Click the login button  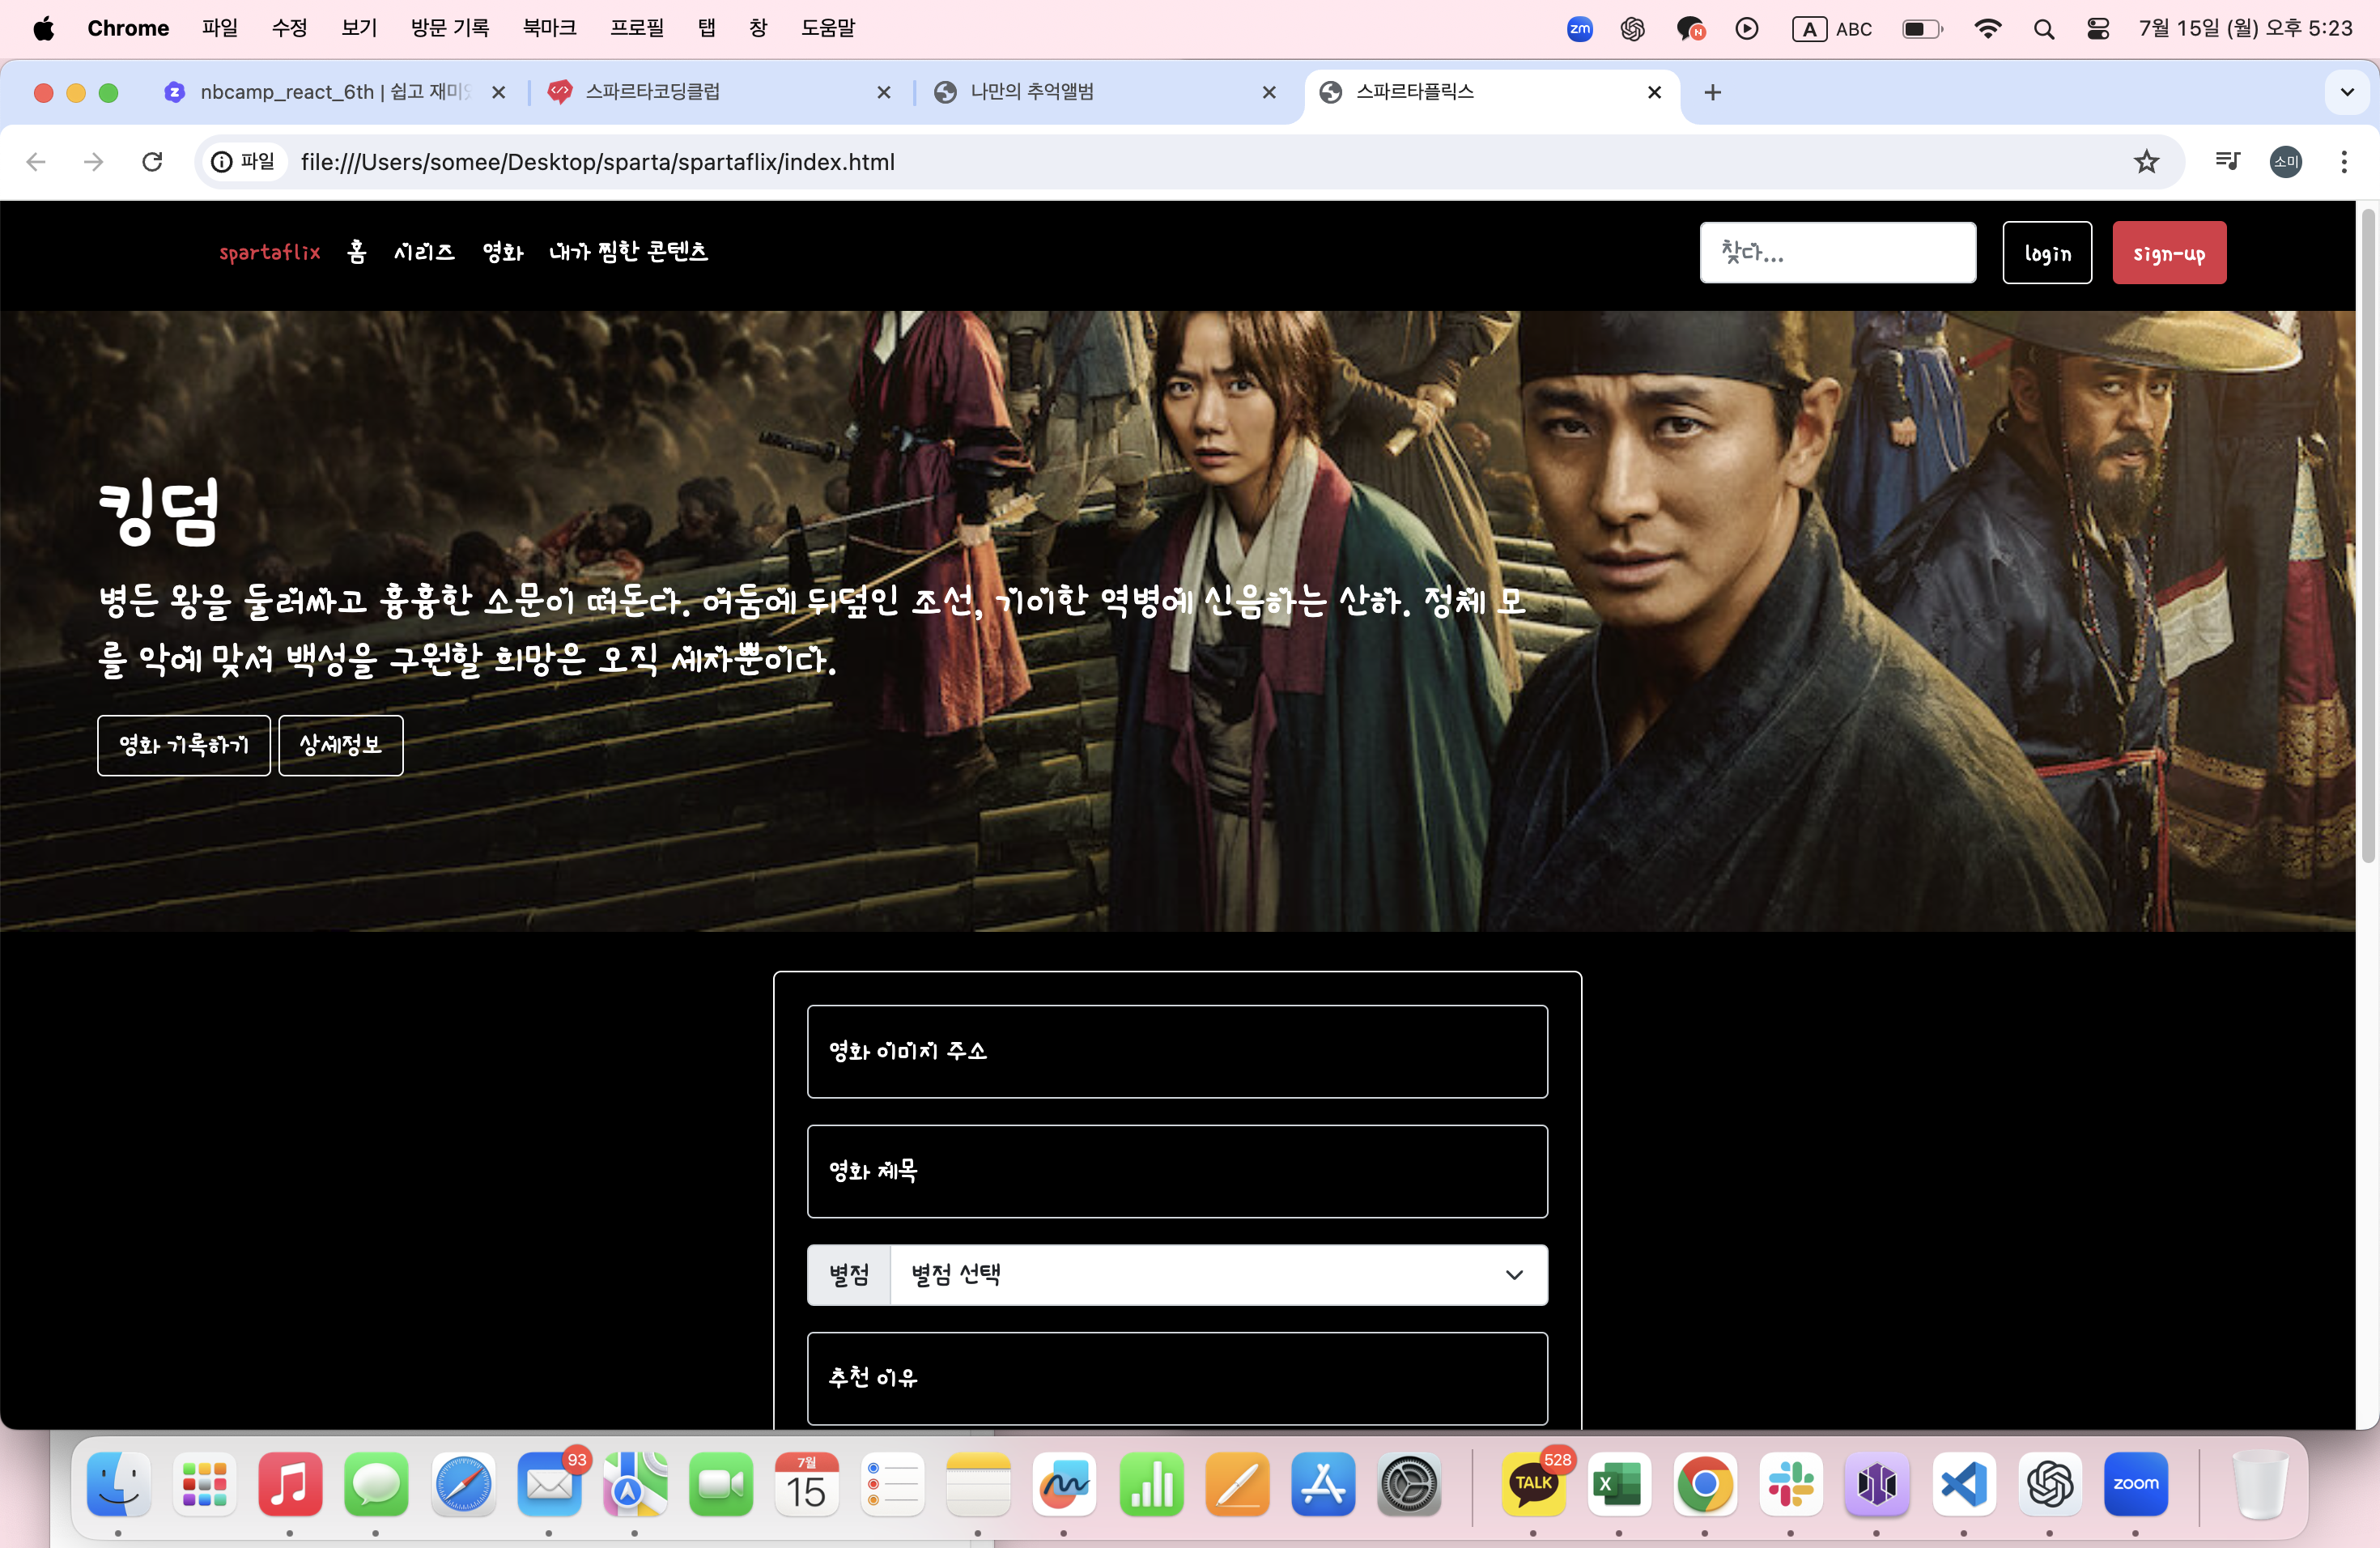(2047, 253)
